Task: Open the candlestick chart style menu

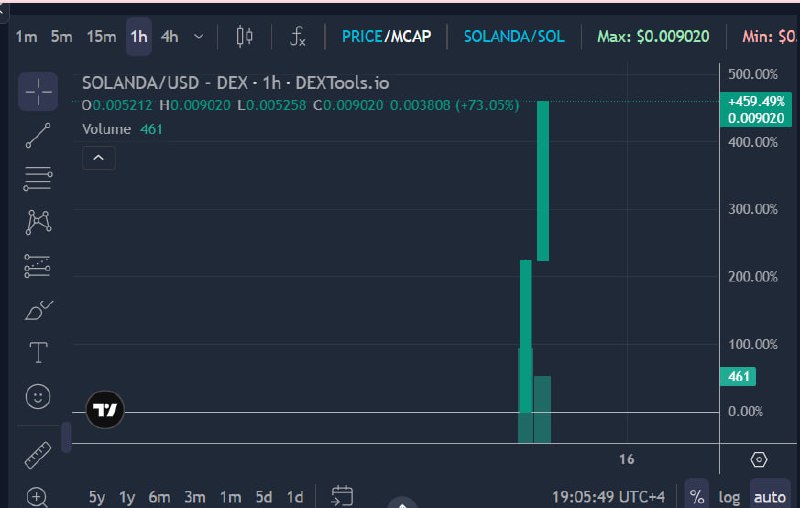Action: pyautogui.click(x=244, y=37)
